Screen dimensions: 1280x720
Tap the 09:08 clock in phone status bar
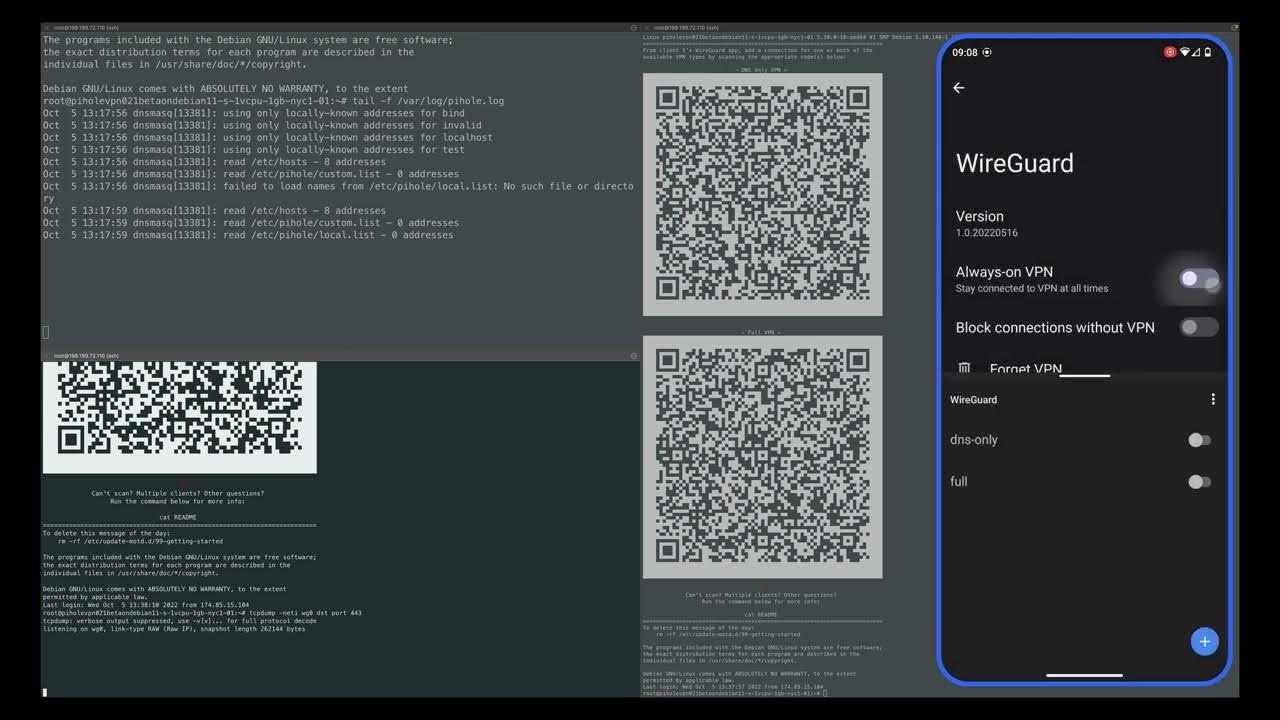[x=965, y=52]
